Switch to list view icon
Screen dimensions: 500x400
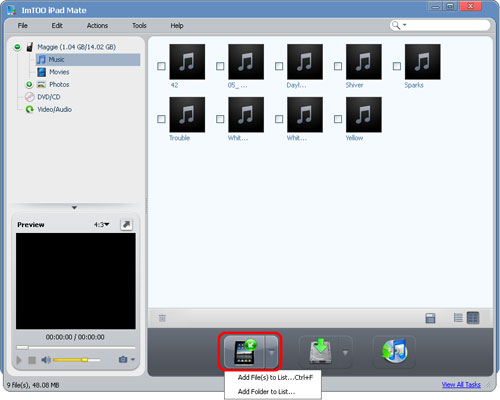[458, 318]
